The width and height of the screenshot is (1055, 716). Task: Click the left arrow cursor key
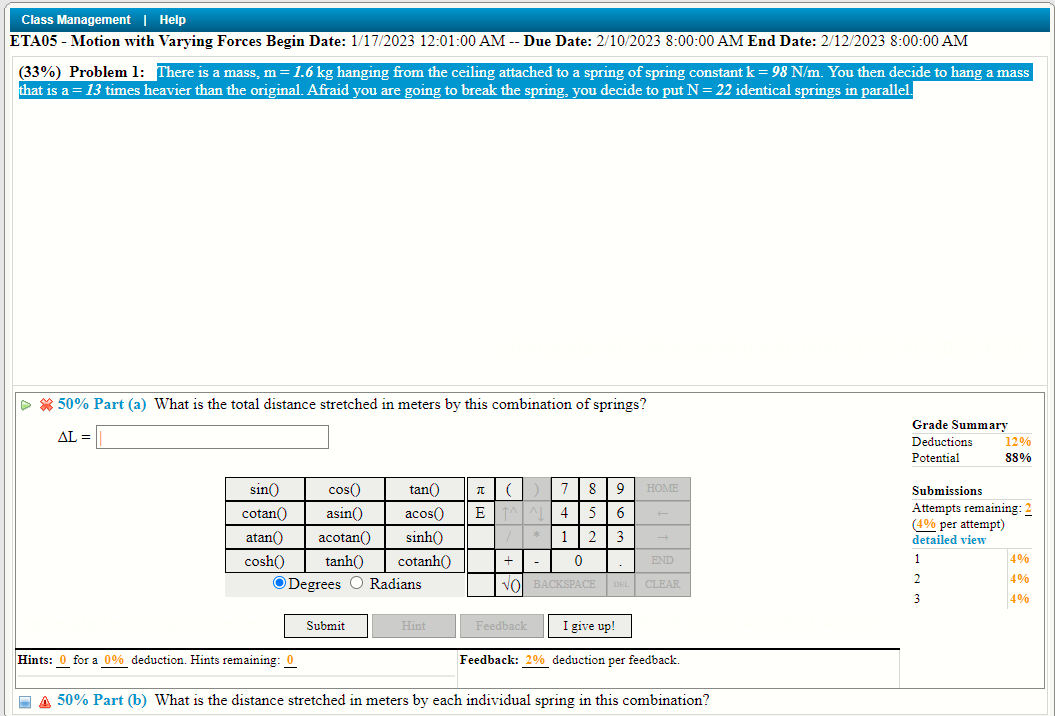click(663, 513)
